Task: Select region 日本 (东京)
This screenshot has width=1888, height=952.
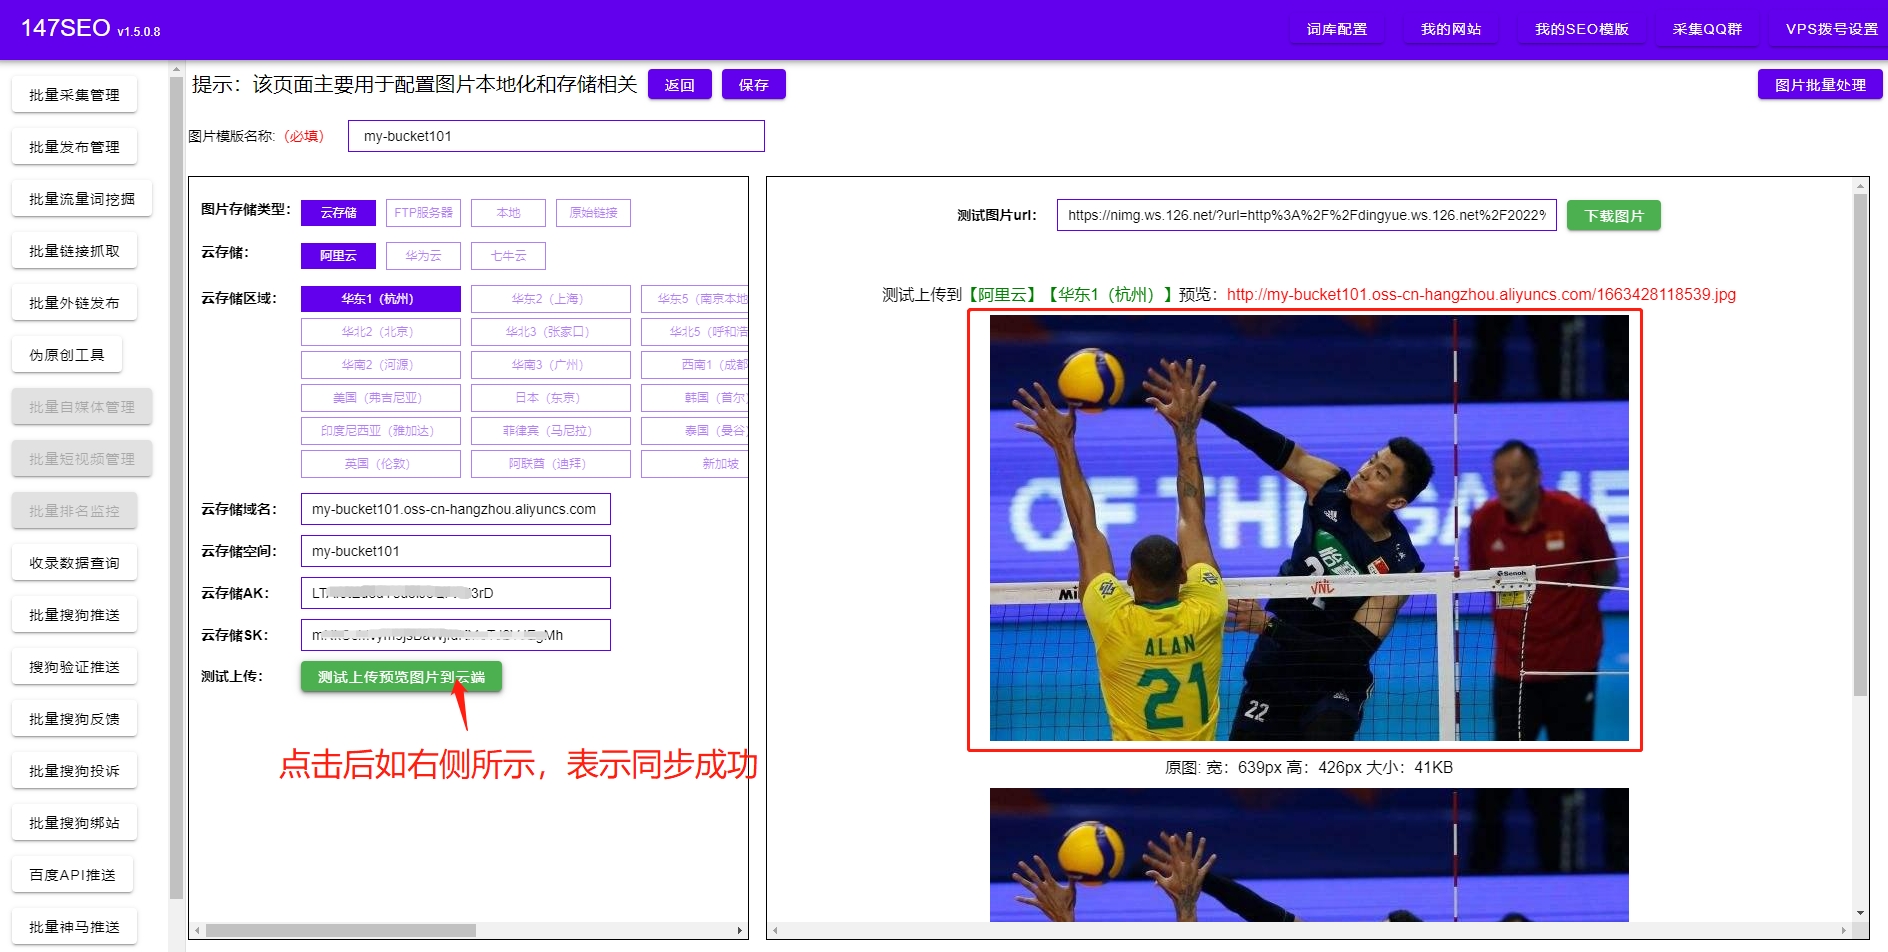Action: click(x=551, y=398)
